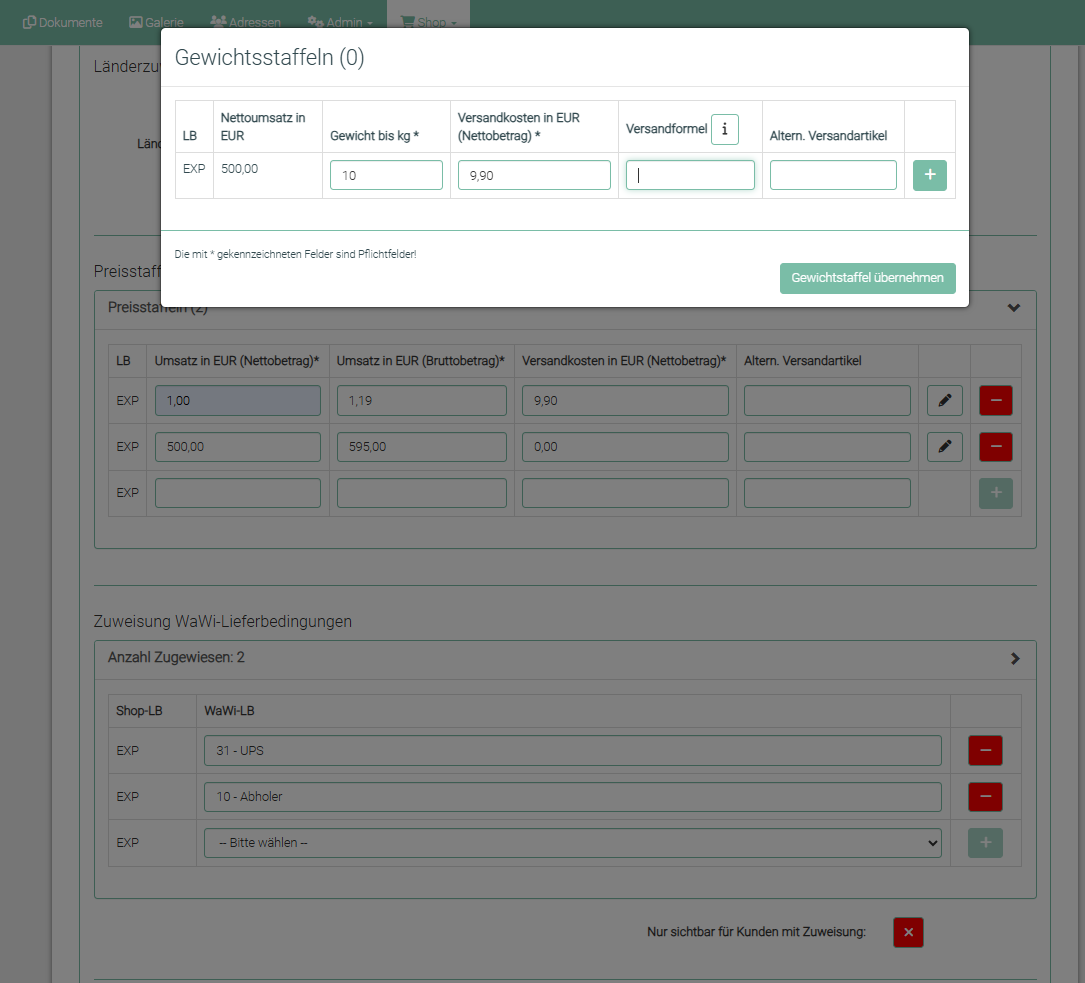The height and width of the screenshot is (983, 1085).
Task: Add weight tier with green plus button
Action: pos(929,175)
